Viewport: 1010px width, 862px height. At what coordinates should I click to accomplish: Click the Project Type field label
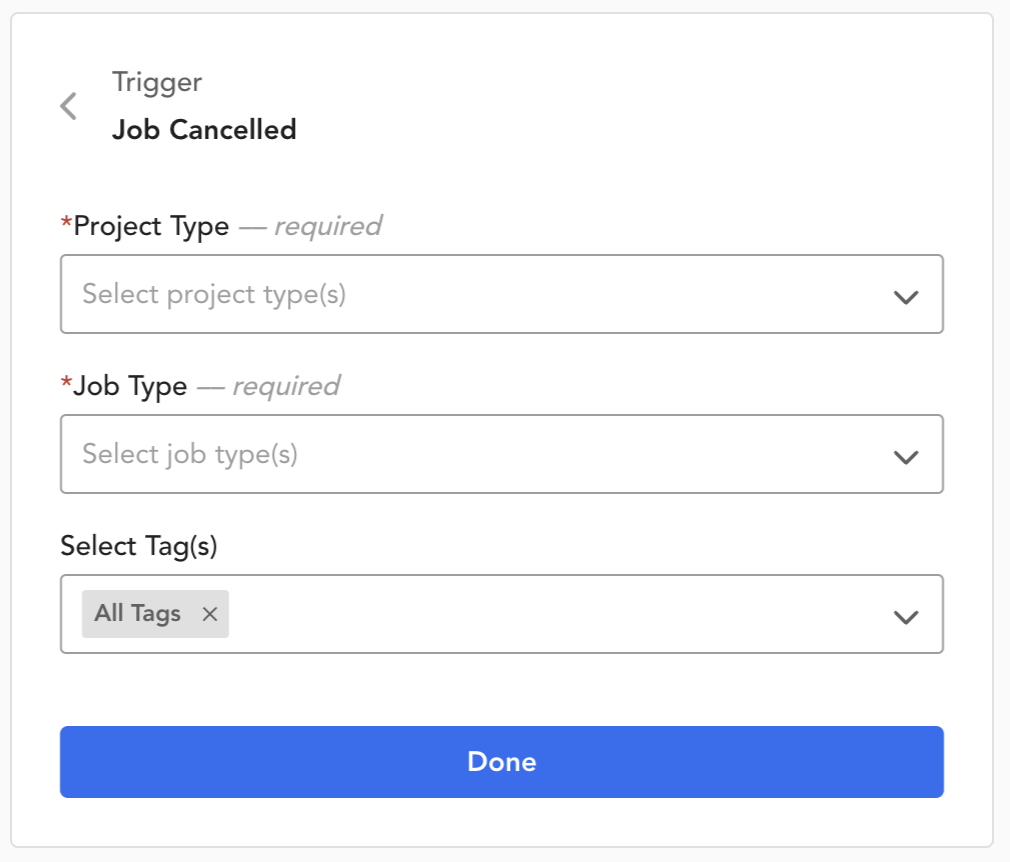[151, 227]
